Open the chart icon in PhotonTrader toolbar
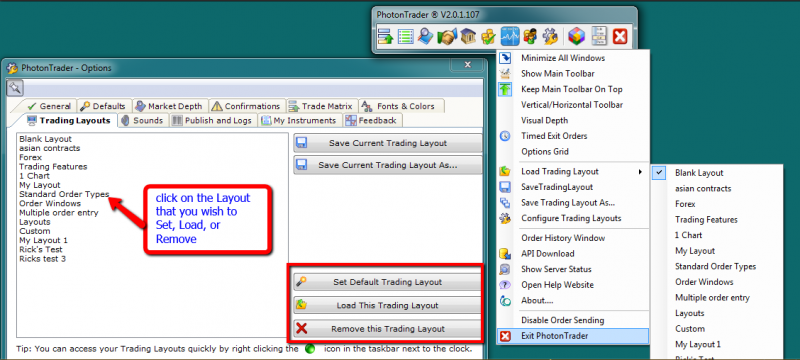This screenshot has height=360, width=800. pos(510,37)
